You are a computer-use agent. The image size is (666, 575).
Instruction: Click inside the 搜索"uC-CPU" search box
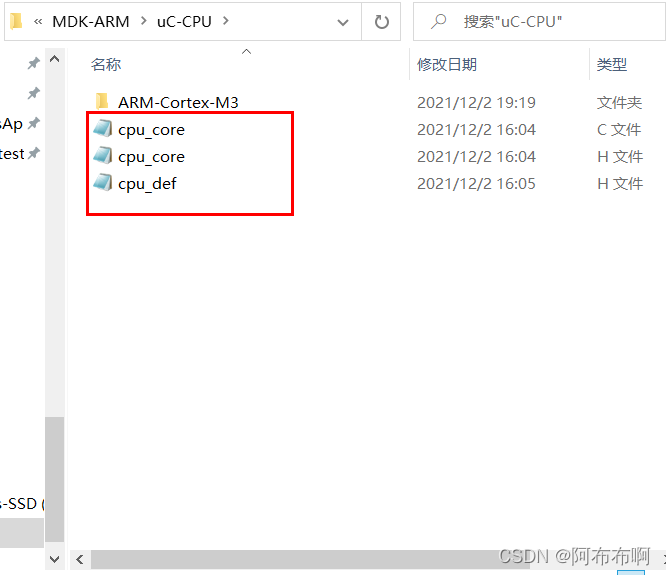[x=539, y=22]
